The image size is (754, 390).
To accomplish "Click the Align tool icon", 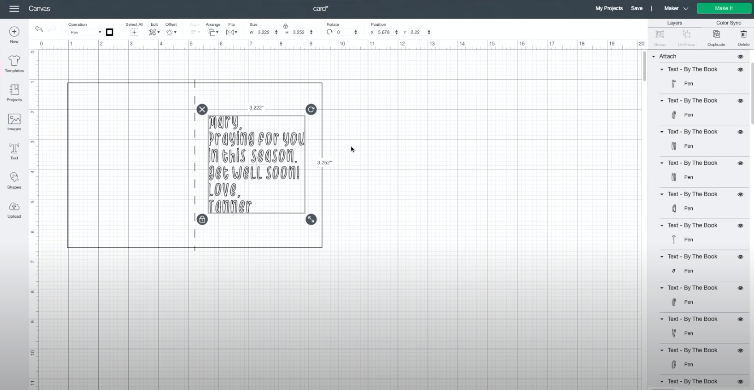I will click(x=195, y=32).
